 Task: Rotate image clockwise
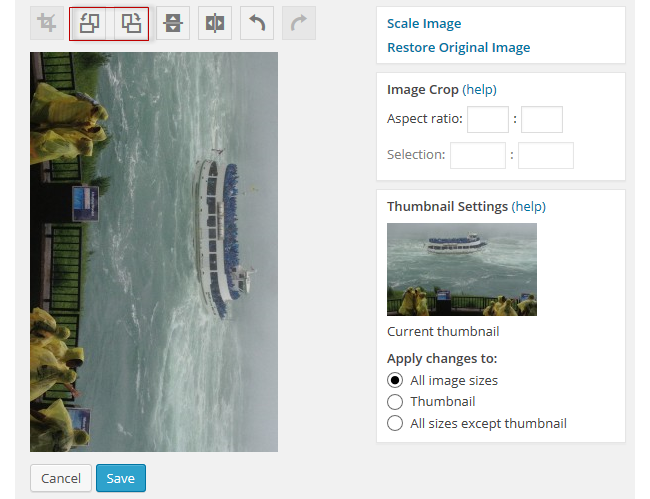(x=131, y=23)
